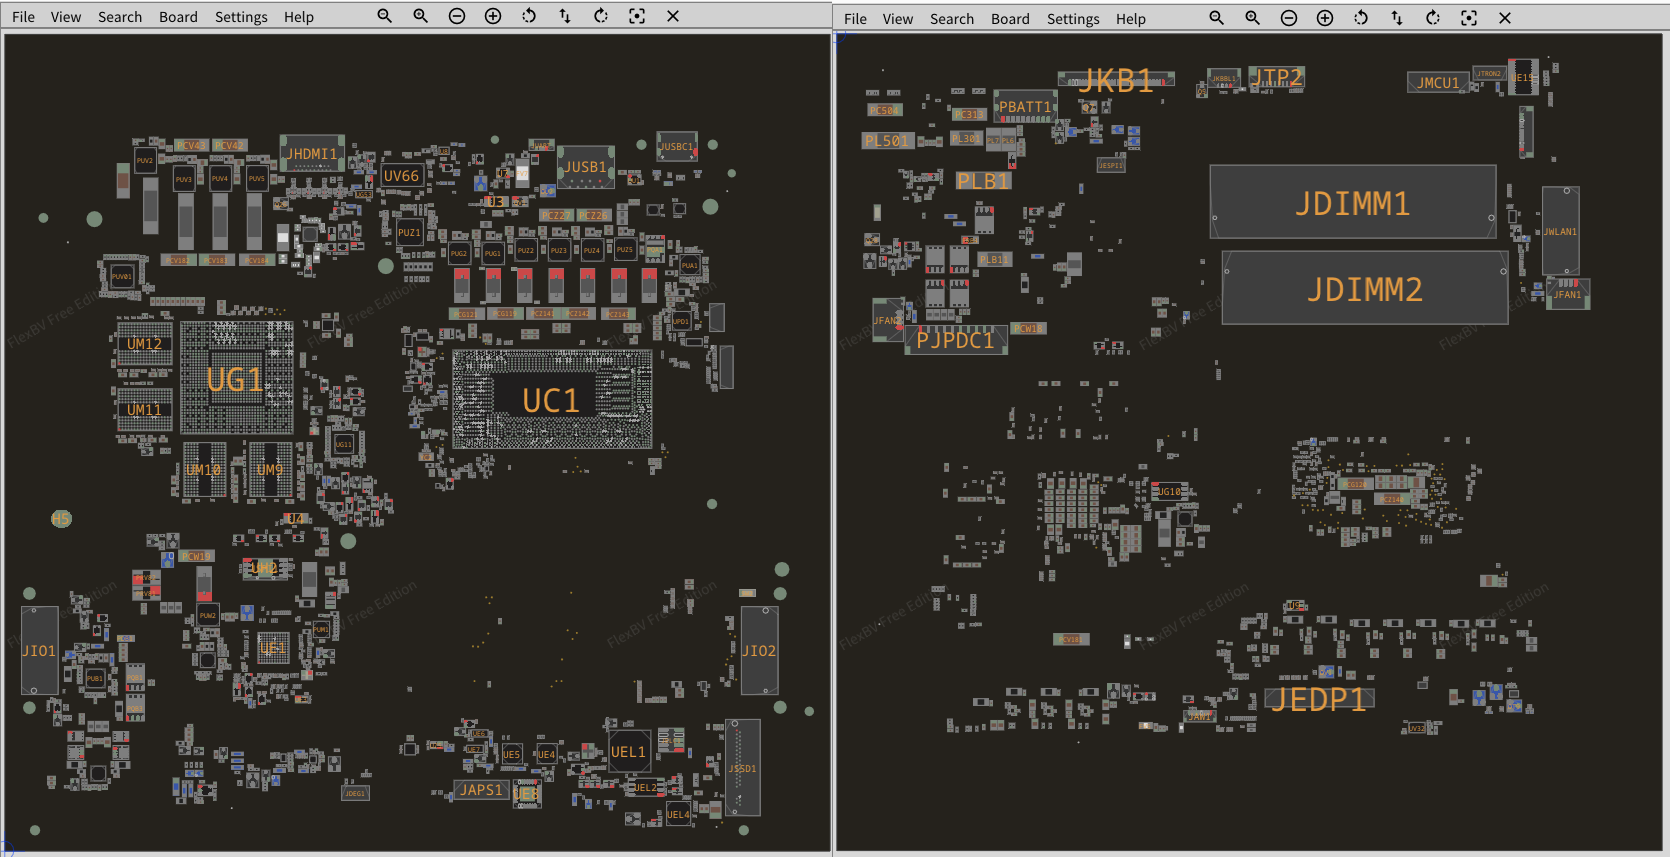
Task: Select the UC1 chip on the board
Action: [x=551, y=400]
